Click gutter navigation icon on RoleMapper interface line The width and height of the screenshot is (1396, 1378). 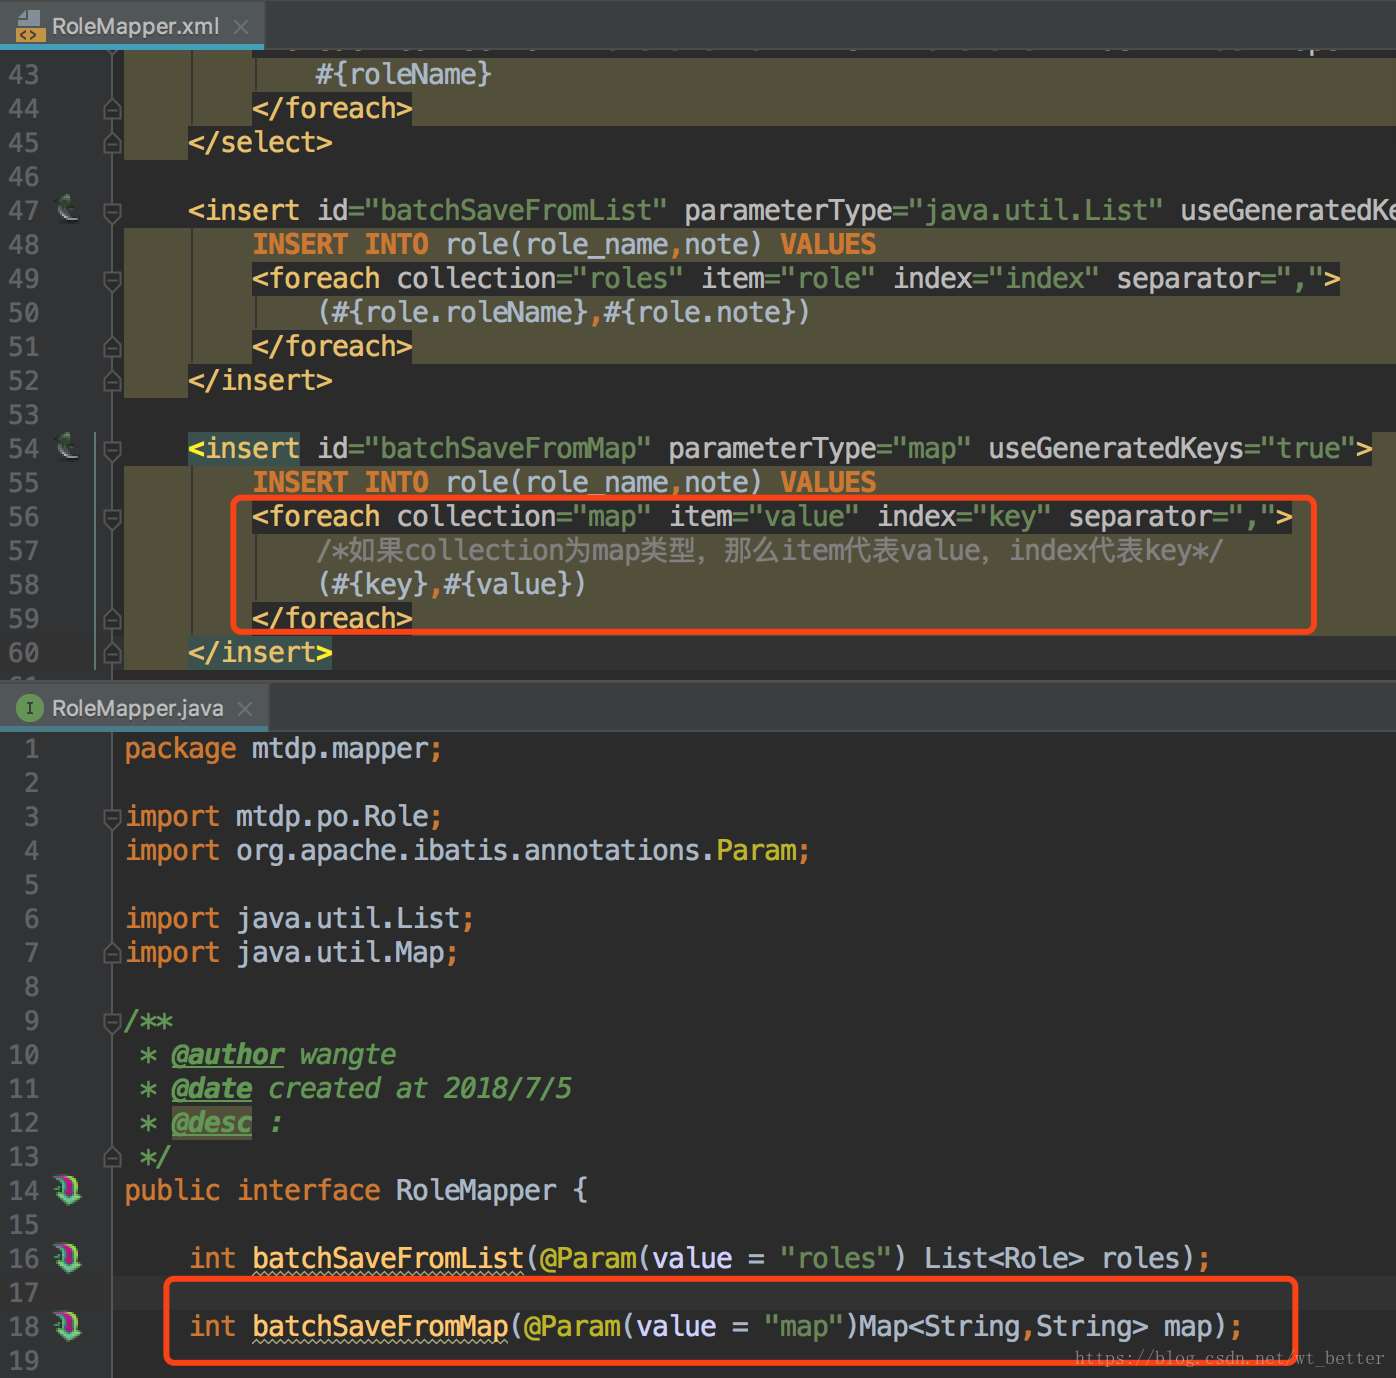(67, 1190)
